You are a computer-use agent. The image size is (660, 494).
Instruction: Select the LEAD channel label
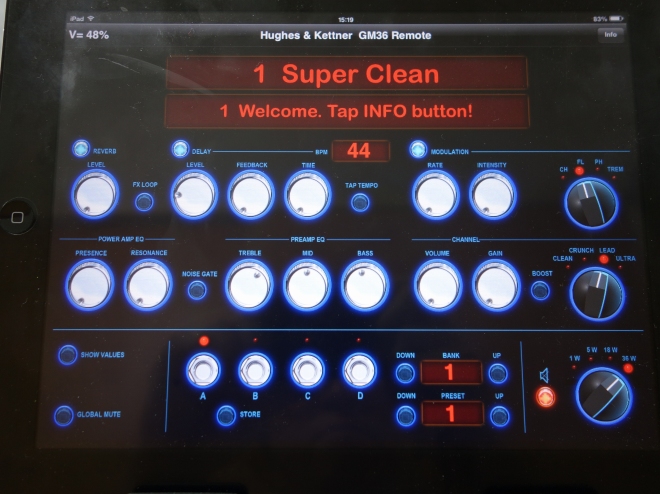pos(607,250)
